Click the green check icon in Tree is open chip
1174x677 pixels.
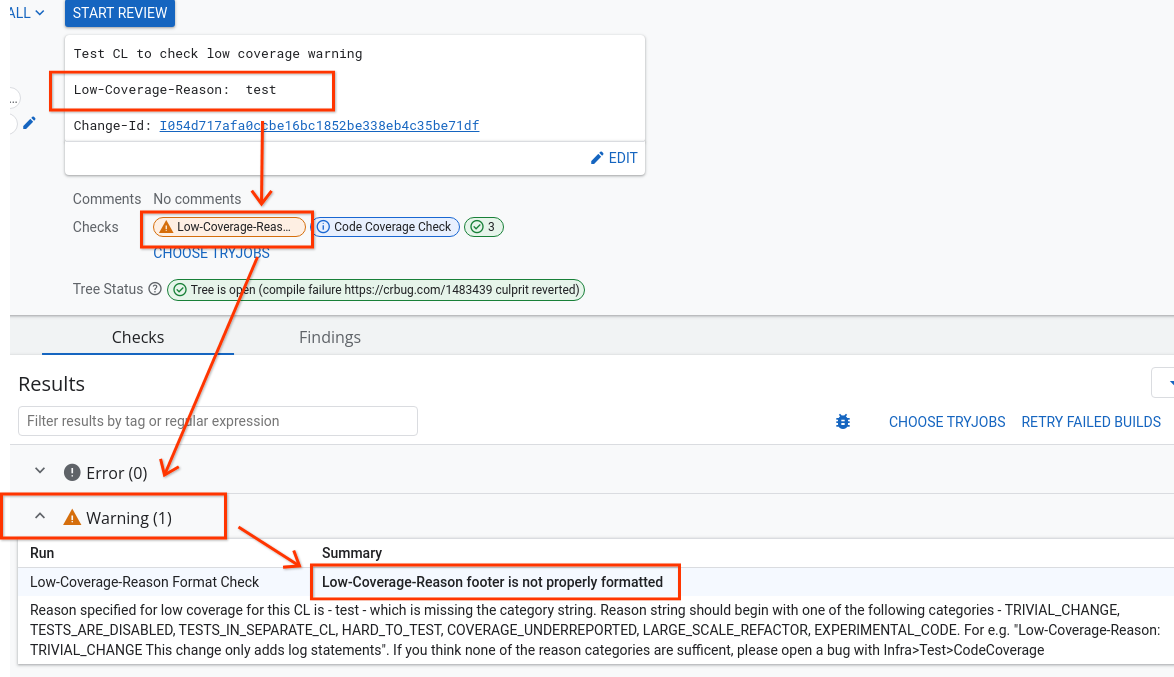tap(179, 290)
